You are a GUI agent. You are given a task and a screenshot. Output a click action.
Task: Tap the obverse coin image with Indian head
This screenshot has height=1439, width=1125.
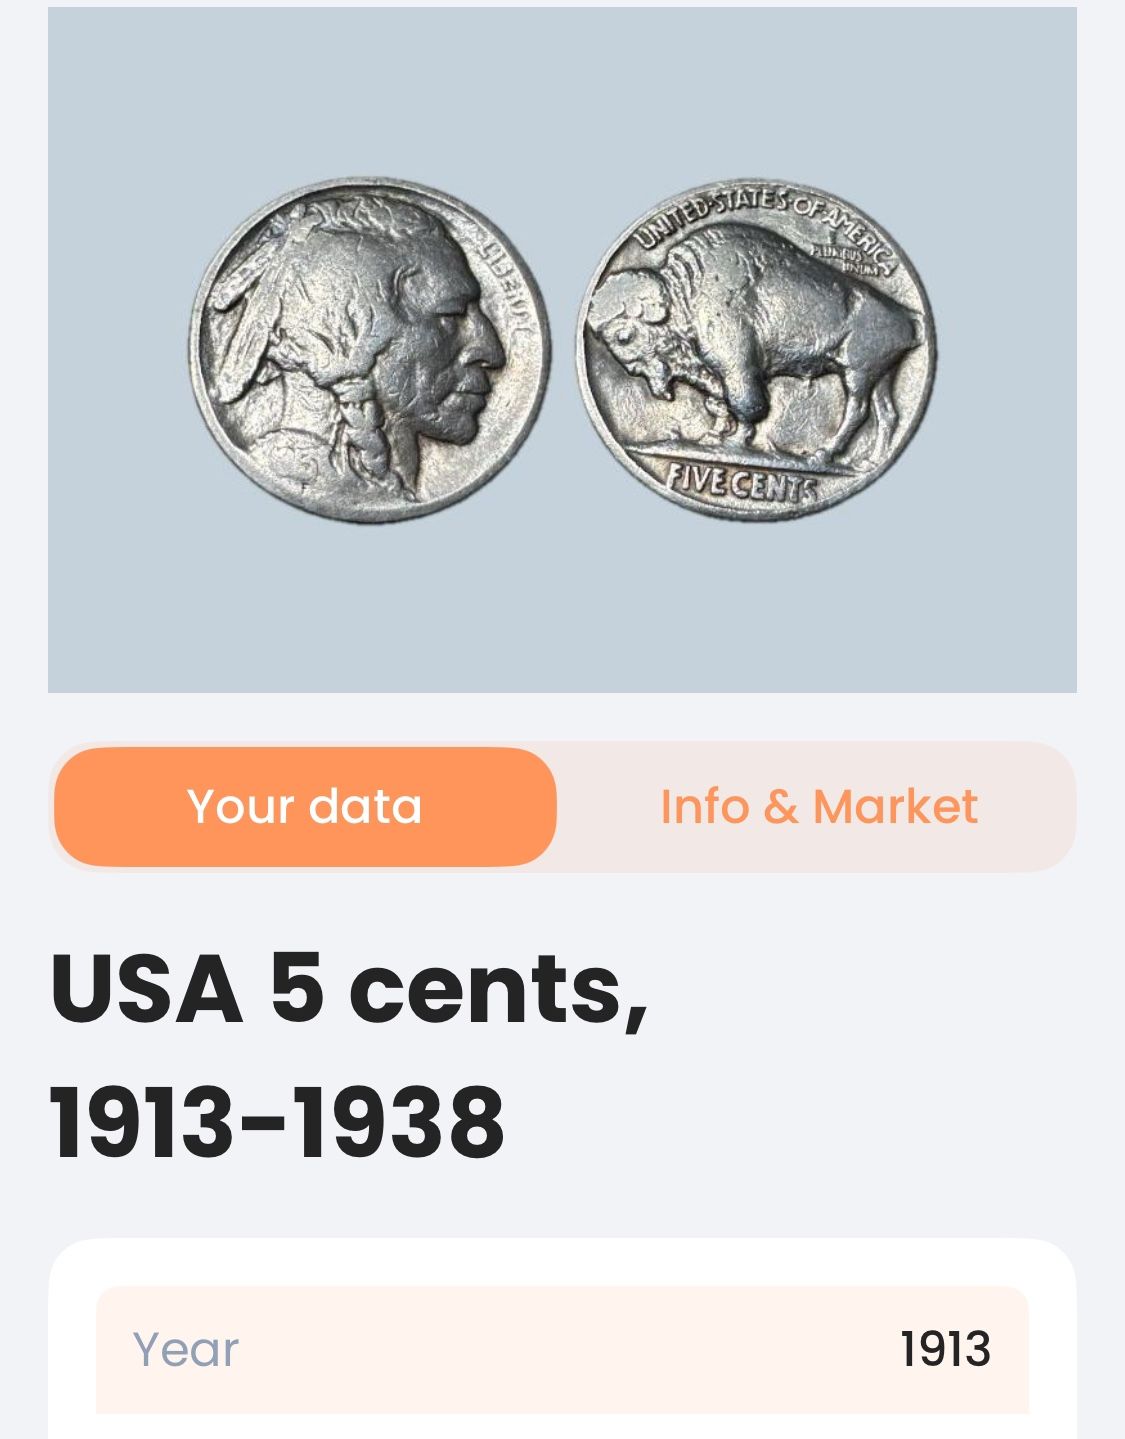(x=369, y=351)
